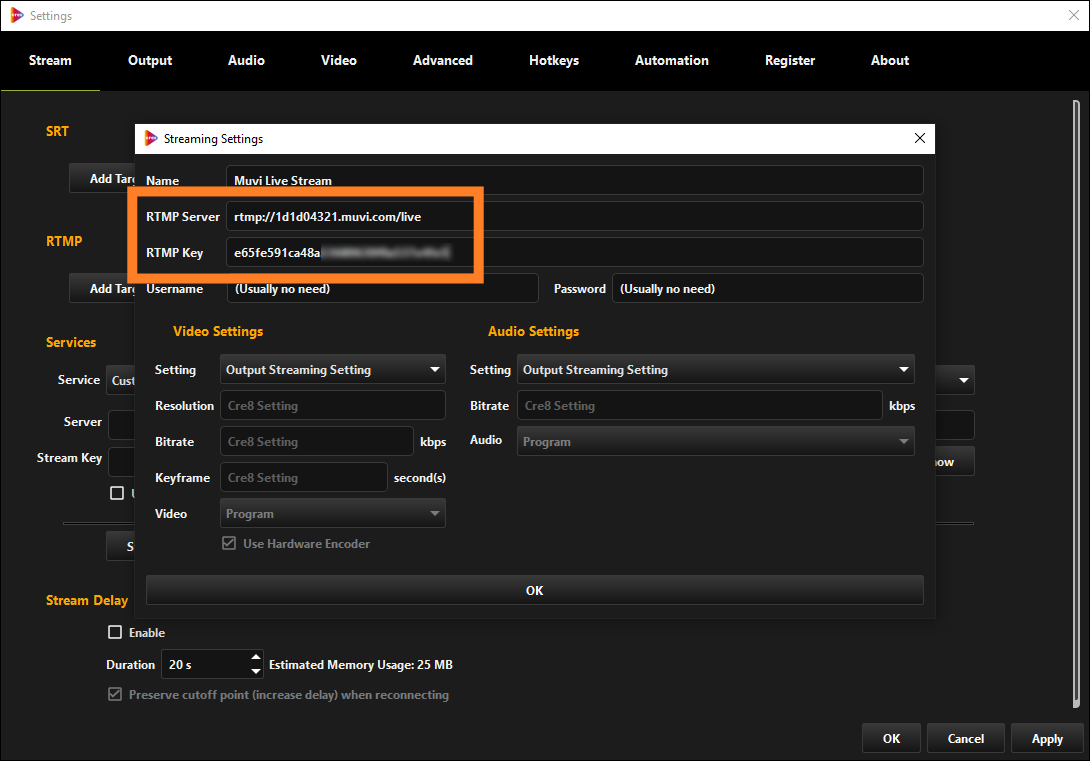This screenshot has width=1090, height=761.
Task: Open the Advanced tab
Action: (x=442, y=60)
